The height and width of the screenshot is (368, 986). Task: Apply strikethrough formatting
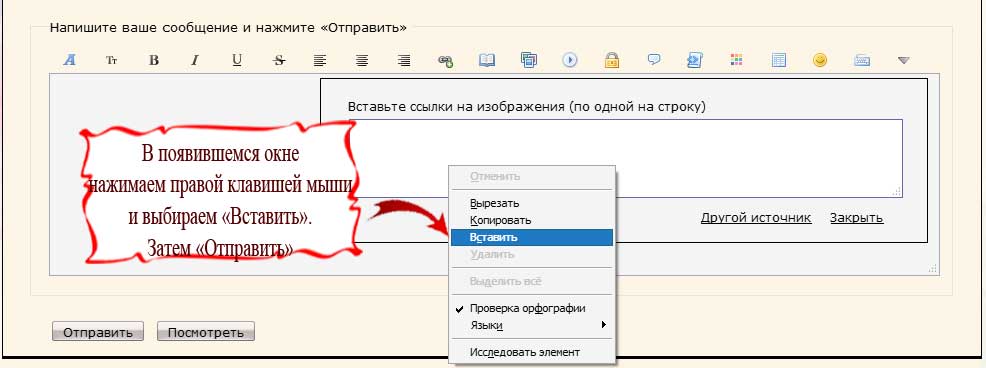click(x=279, y=60)
